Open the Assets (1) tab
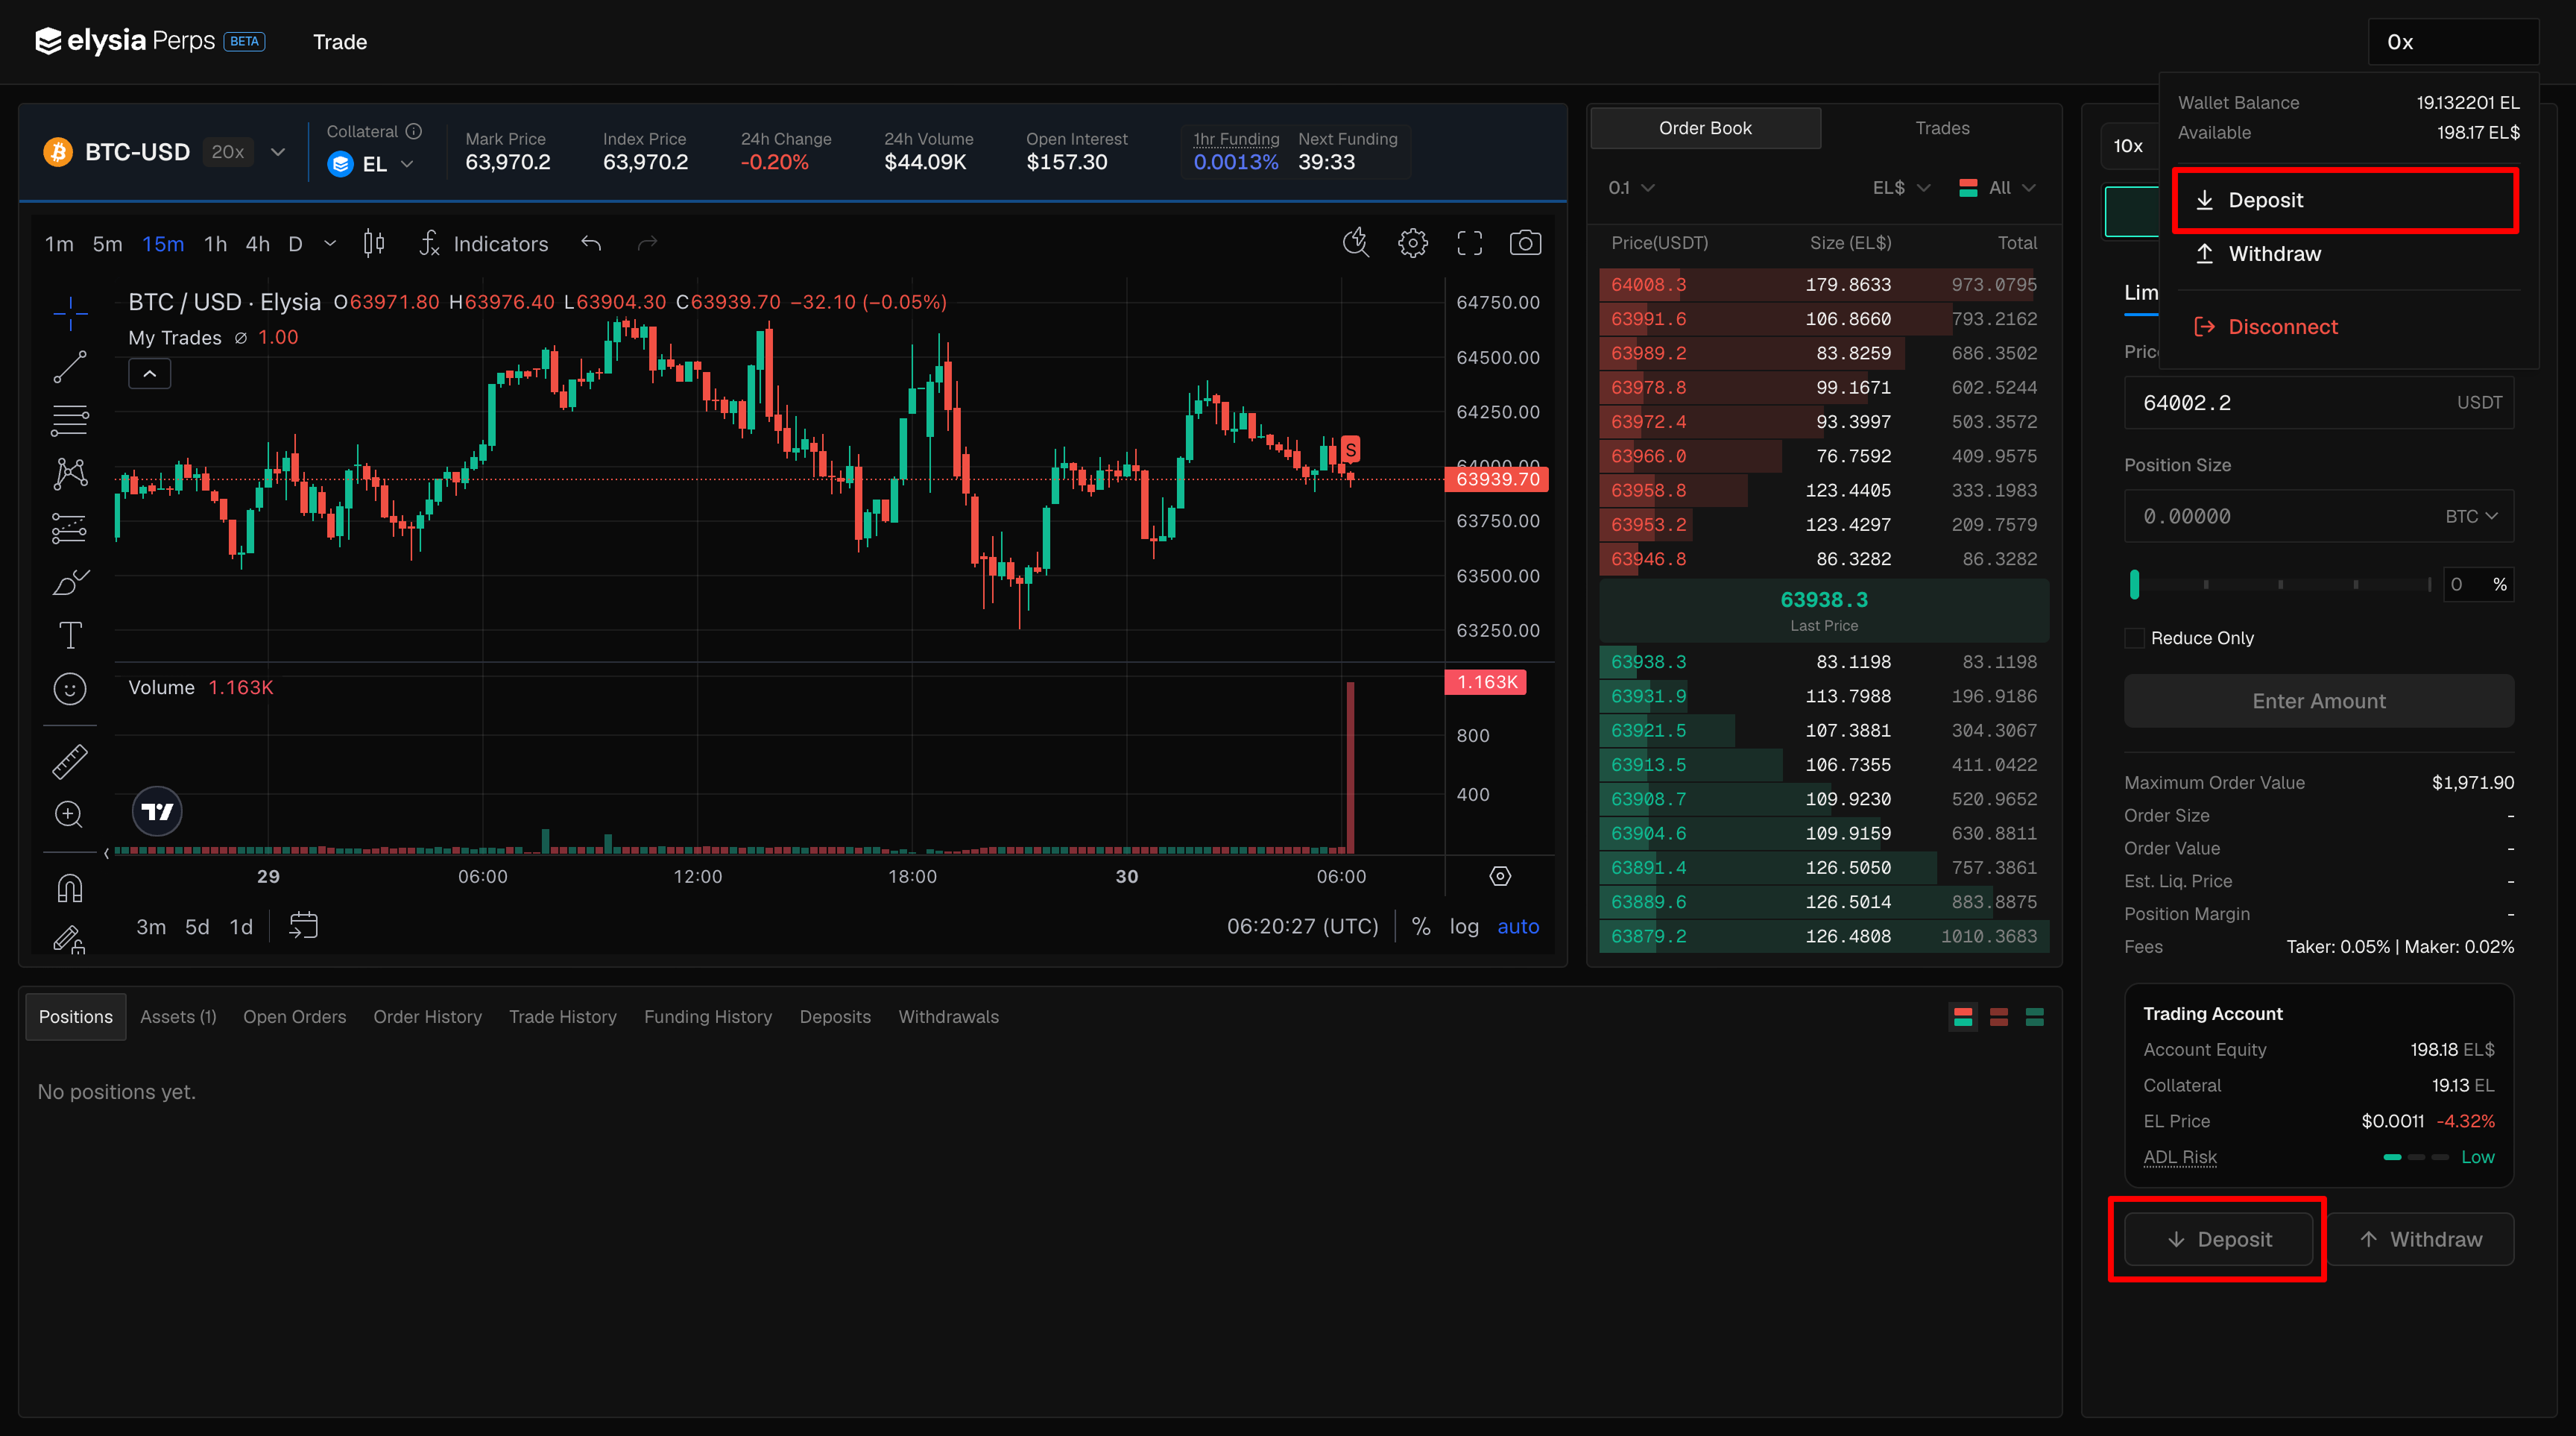 coord(178,1017)
